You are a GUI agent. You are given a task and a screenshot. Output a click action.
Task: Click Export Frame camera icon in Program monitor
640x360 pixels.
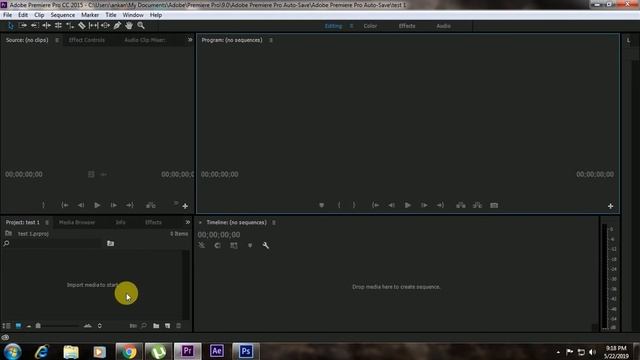[x=494, y=205]
